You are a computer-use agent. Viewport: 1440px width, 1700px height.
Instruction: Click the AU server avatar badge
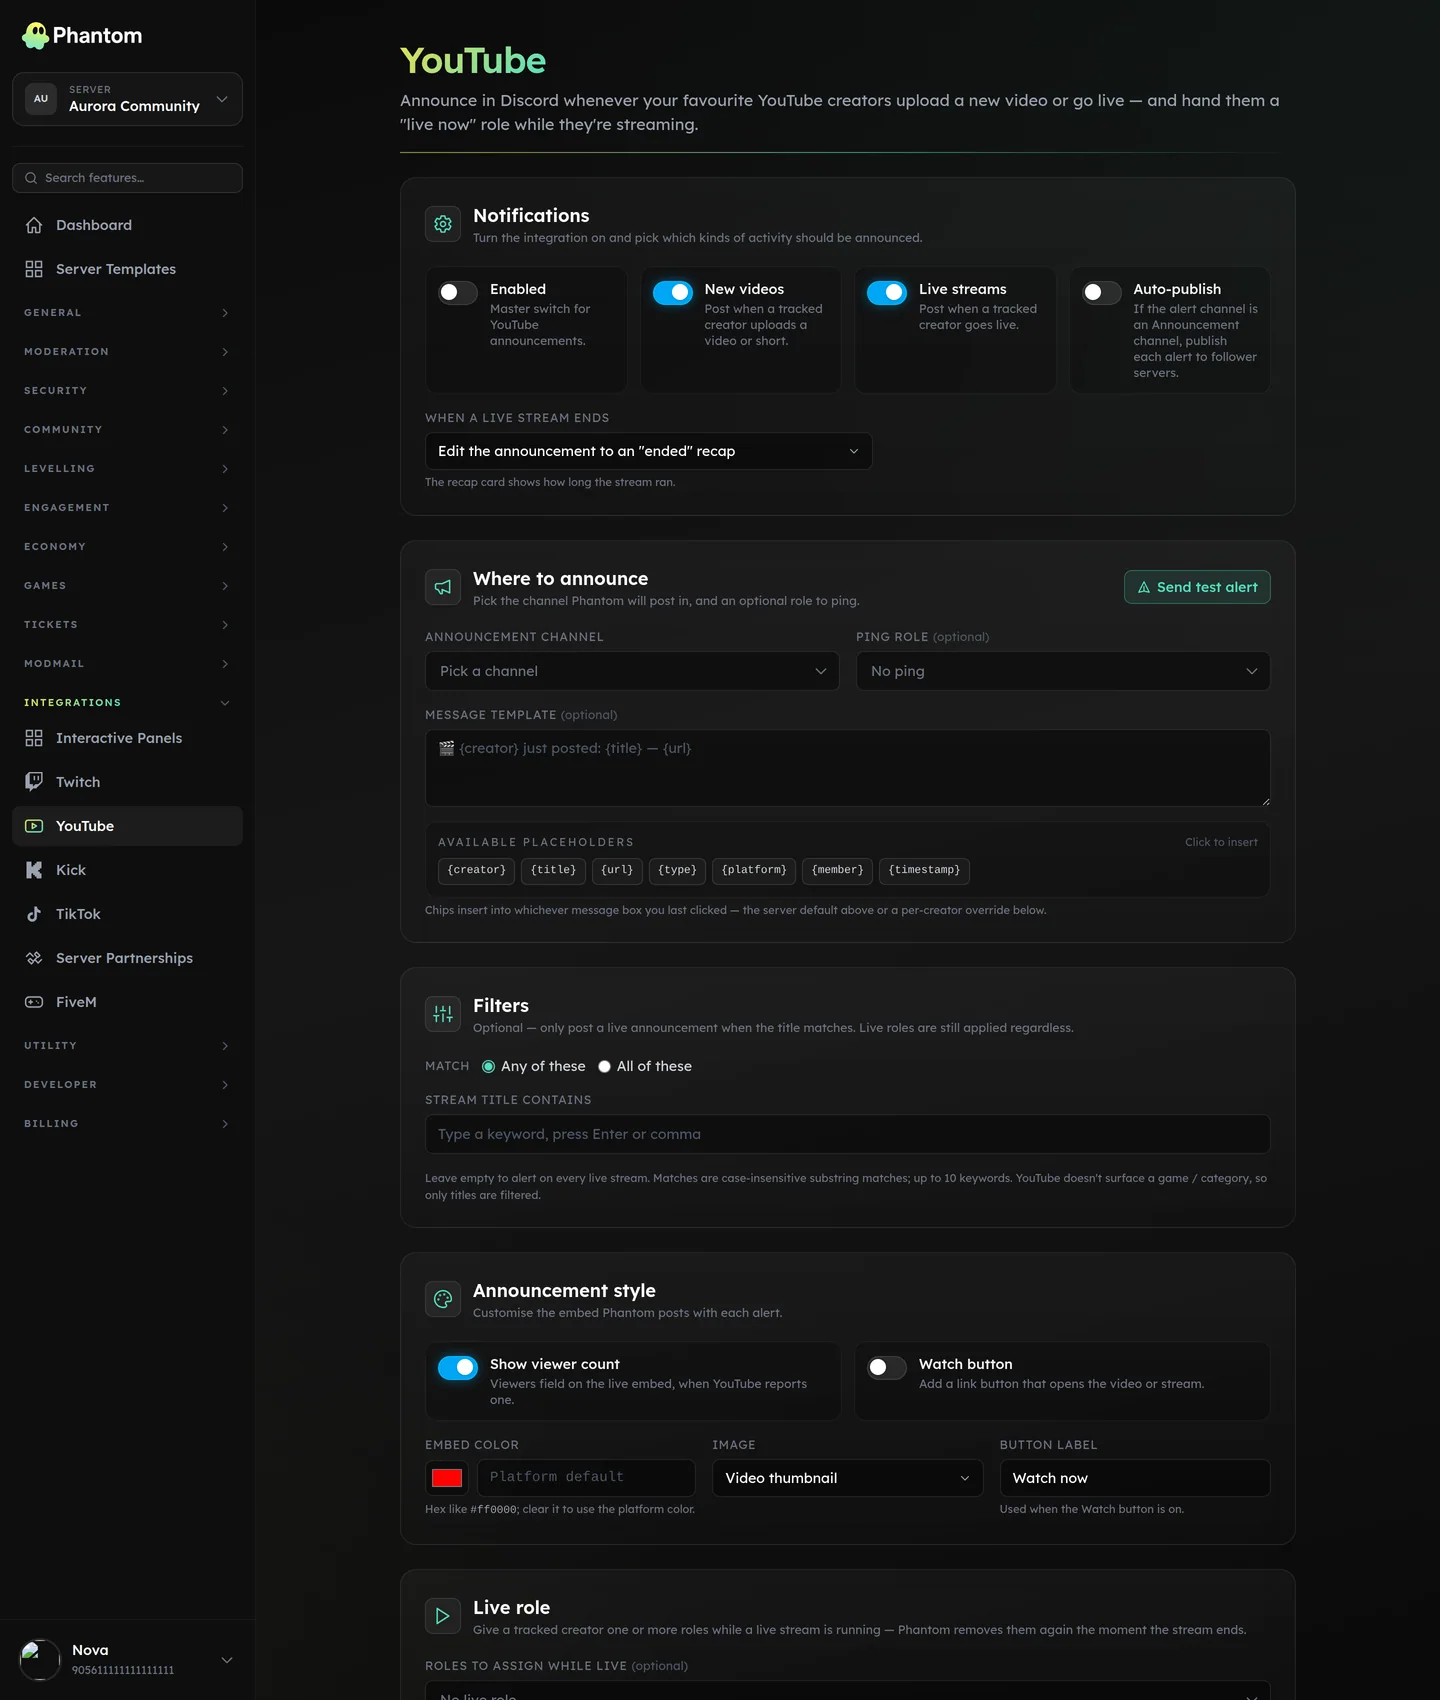tap(41, 99)
